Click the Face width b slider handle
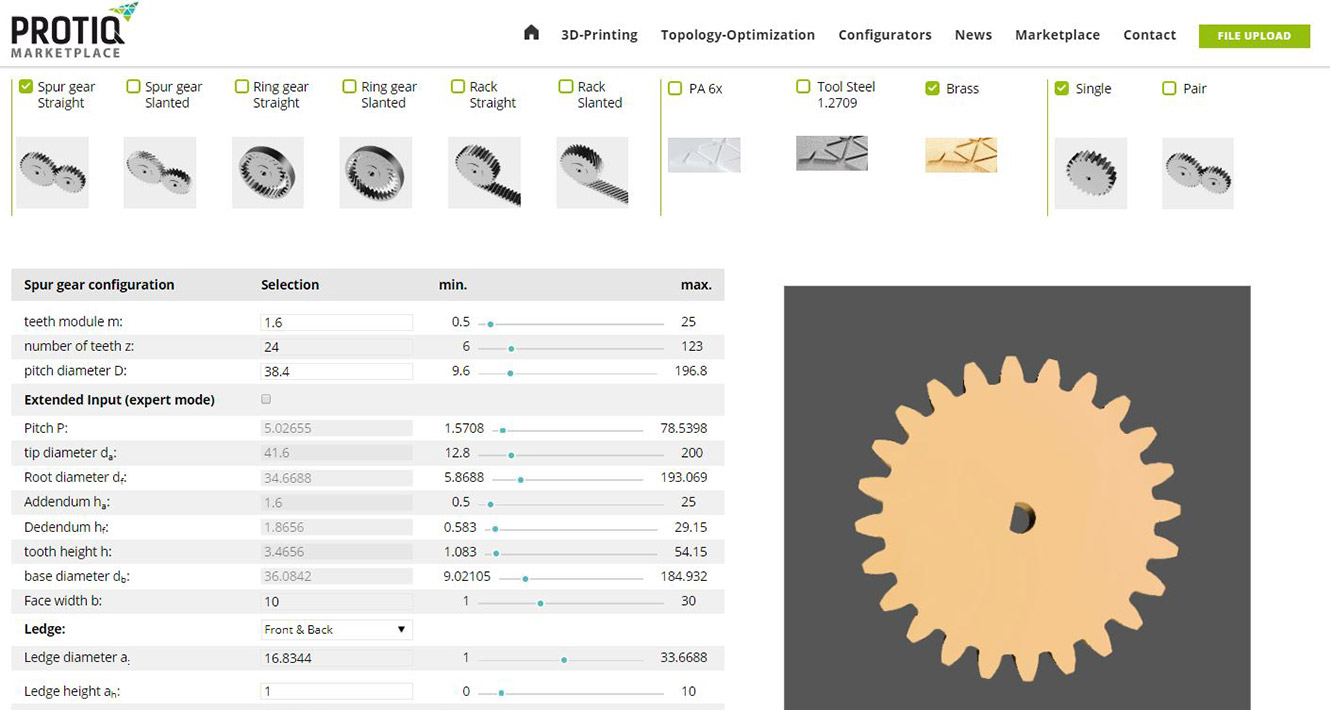This screenshot has width=1330, height=710. click(x=541, y=603)
